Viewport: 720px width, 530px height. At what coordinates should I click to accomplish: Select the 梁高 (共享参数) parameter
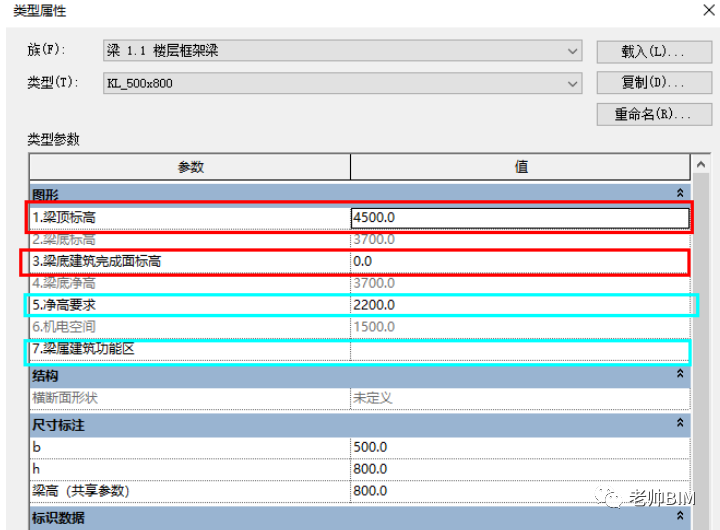coord(190,491)
